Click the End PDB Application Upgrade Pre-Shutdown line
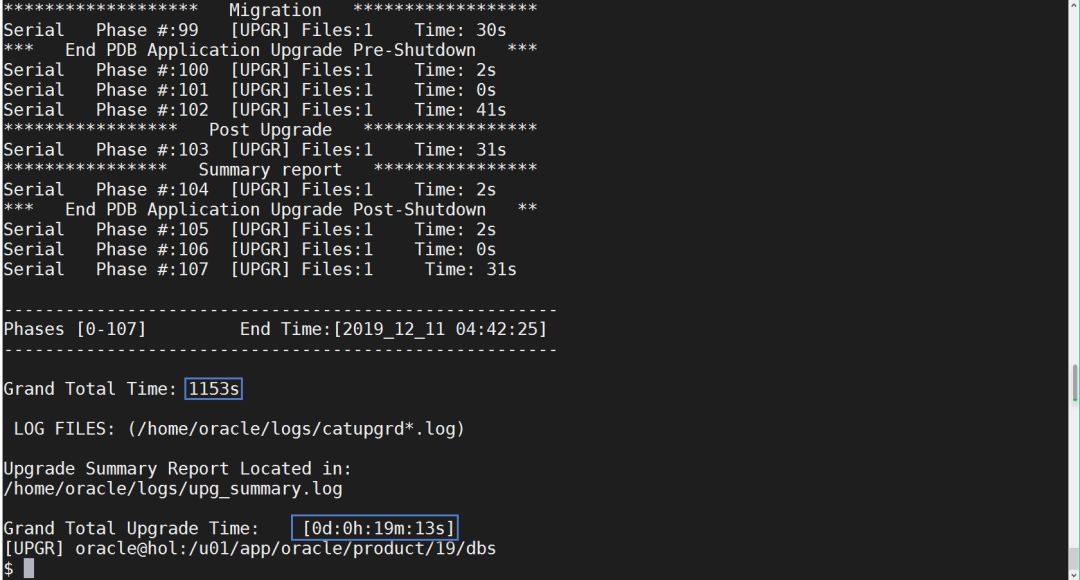Image resolution: width=1080 pixels, height=580 pixels. 270,50
